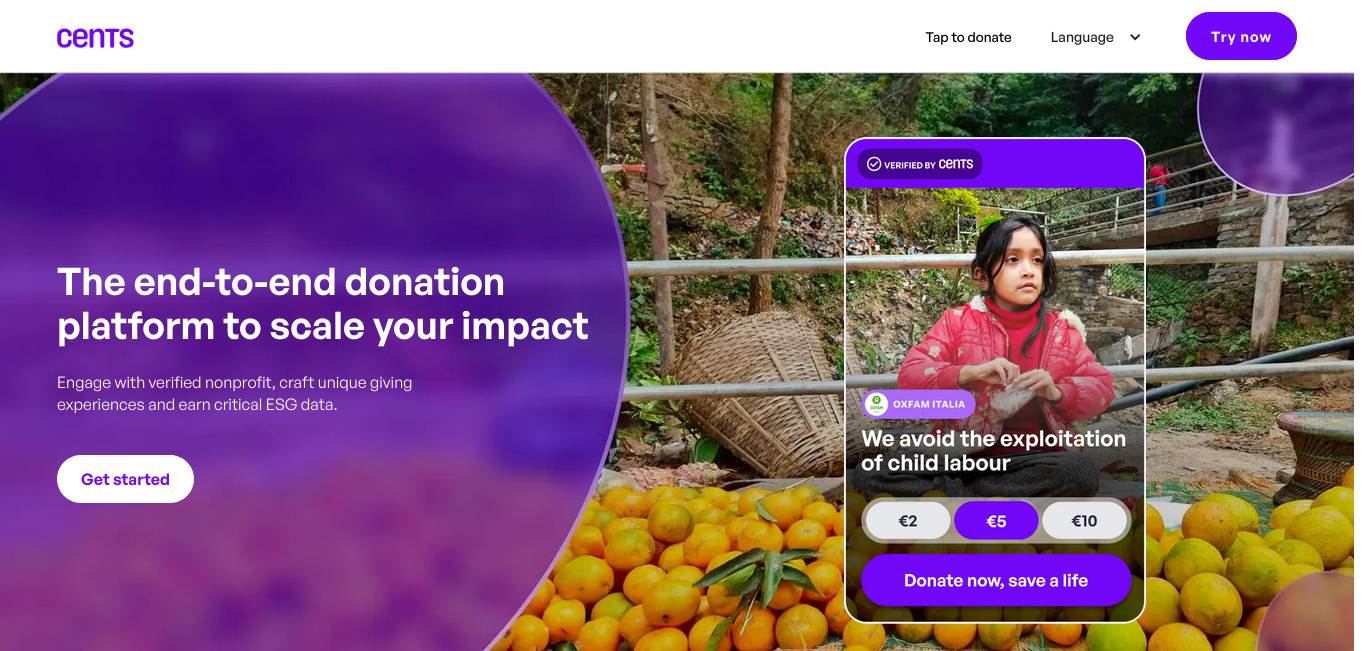1366x651 pixels.
Task: Click the Cents wordmark in verified badge
Action: [x=955, y=164]
